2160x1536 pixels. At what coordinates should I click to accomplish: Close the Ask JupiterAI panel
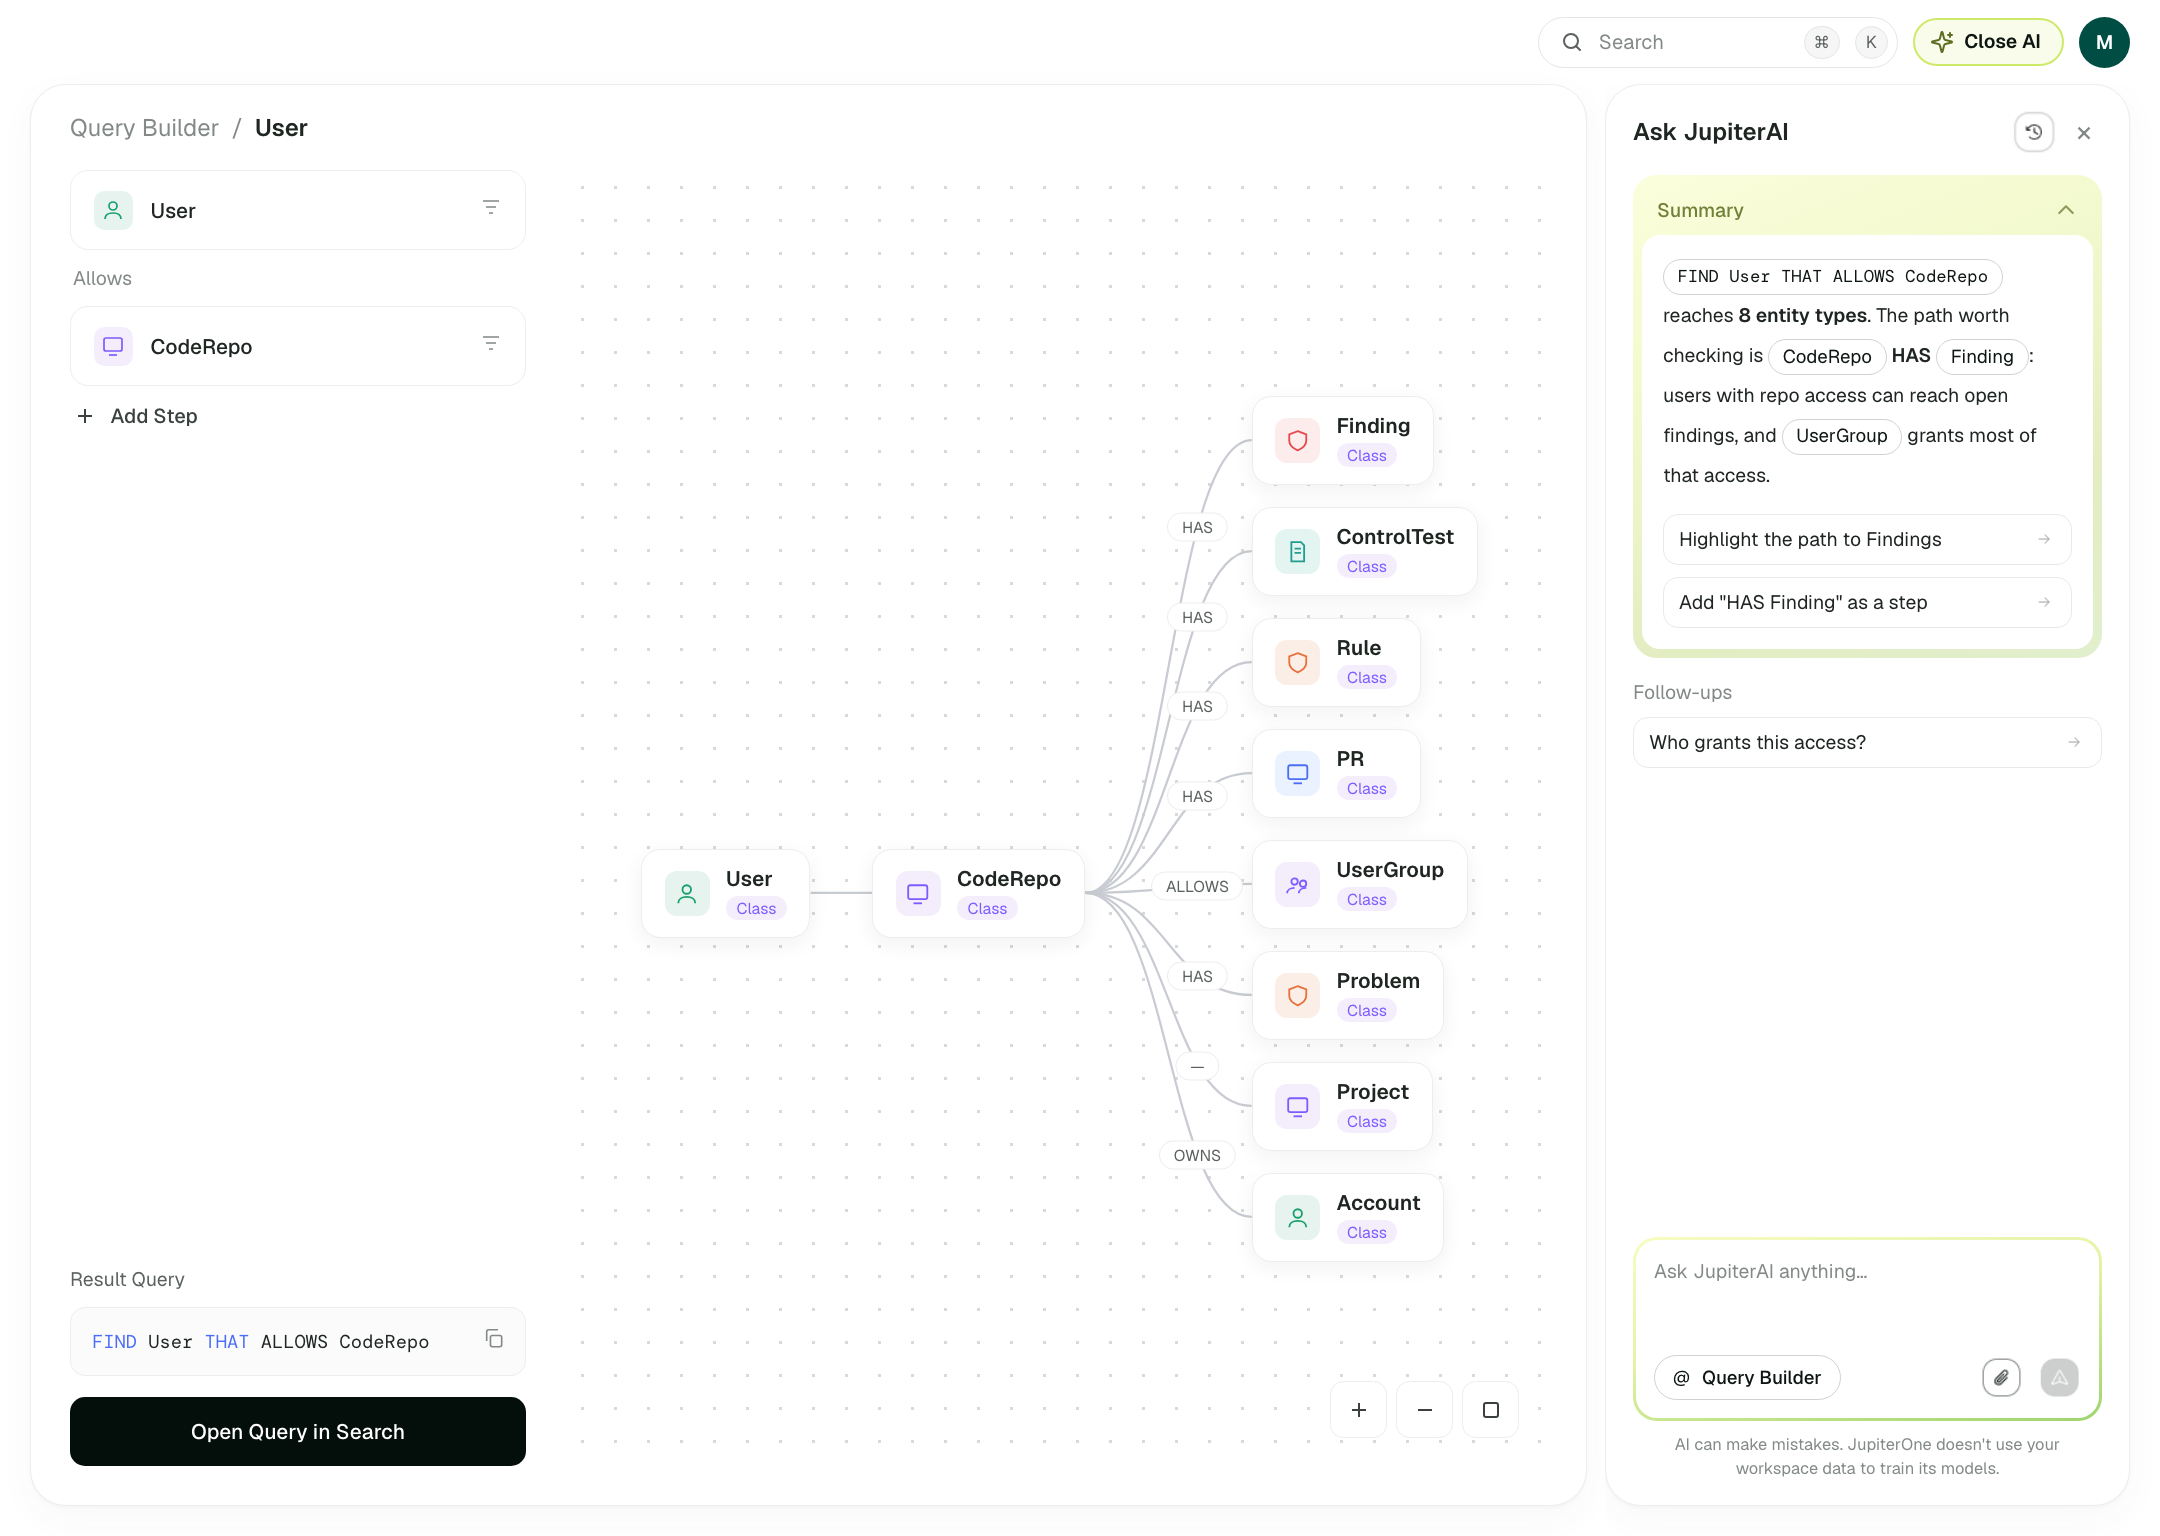pyautogui.click(x=2084, y=133)
